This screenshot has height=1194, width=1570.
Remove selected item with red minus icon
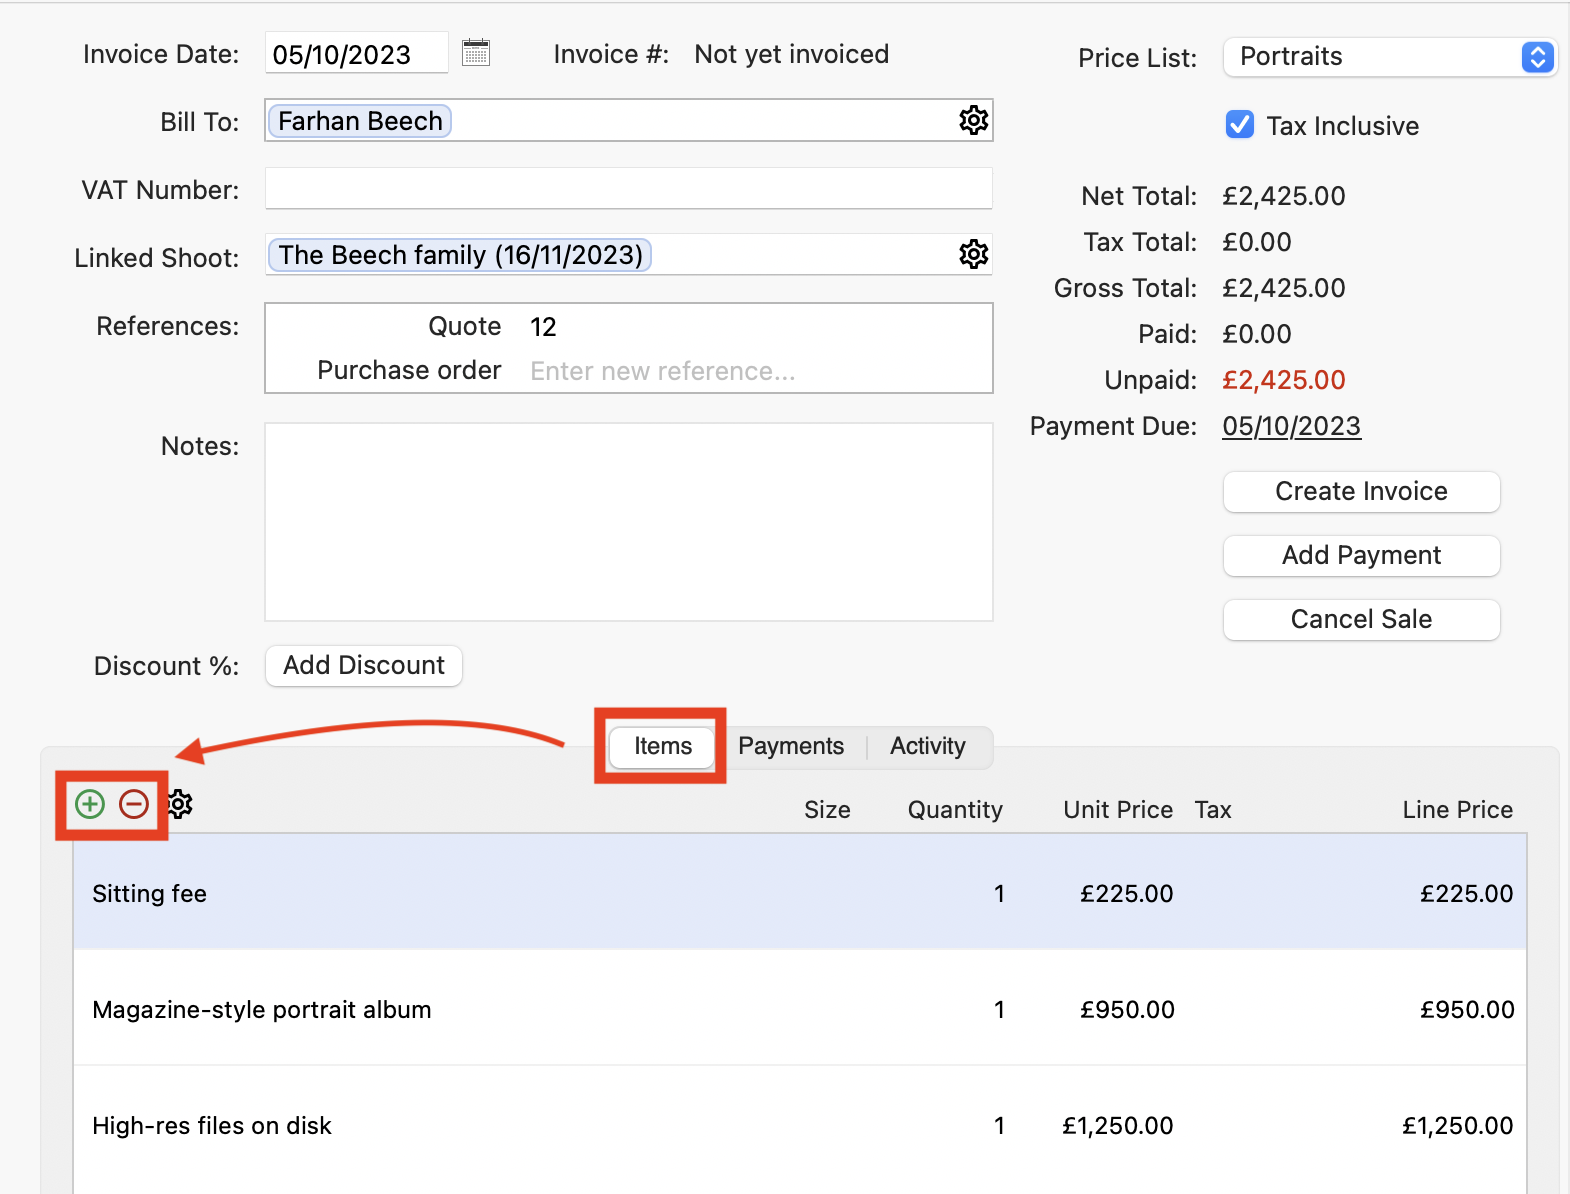134,804
